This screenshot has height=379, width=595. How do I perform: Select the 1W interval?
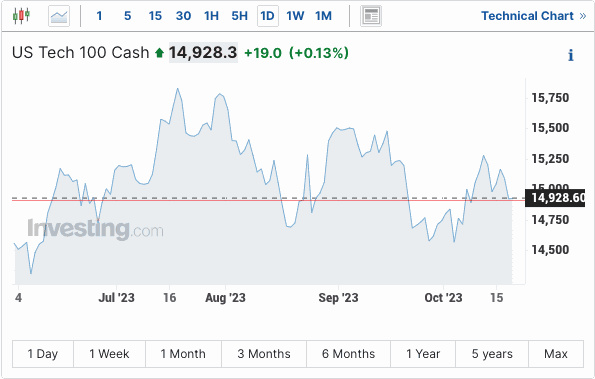295,16
